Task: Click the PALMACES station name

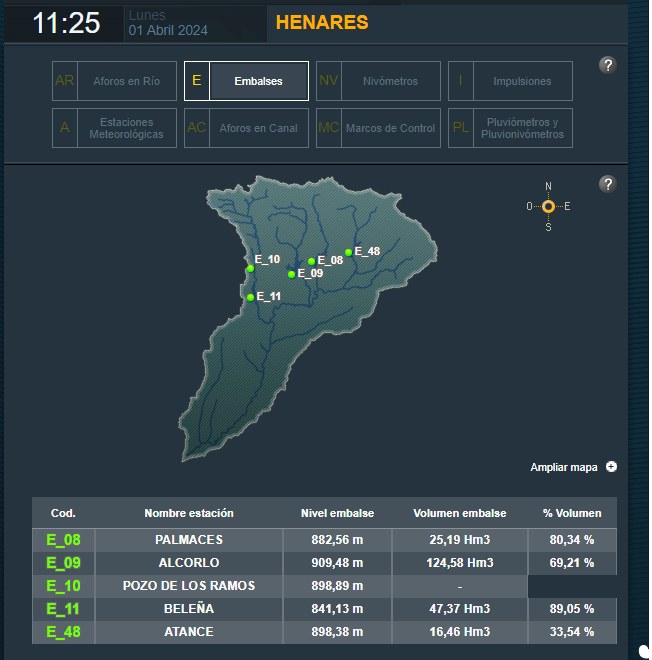Action: pos(189,540)
